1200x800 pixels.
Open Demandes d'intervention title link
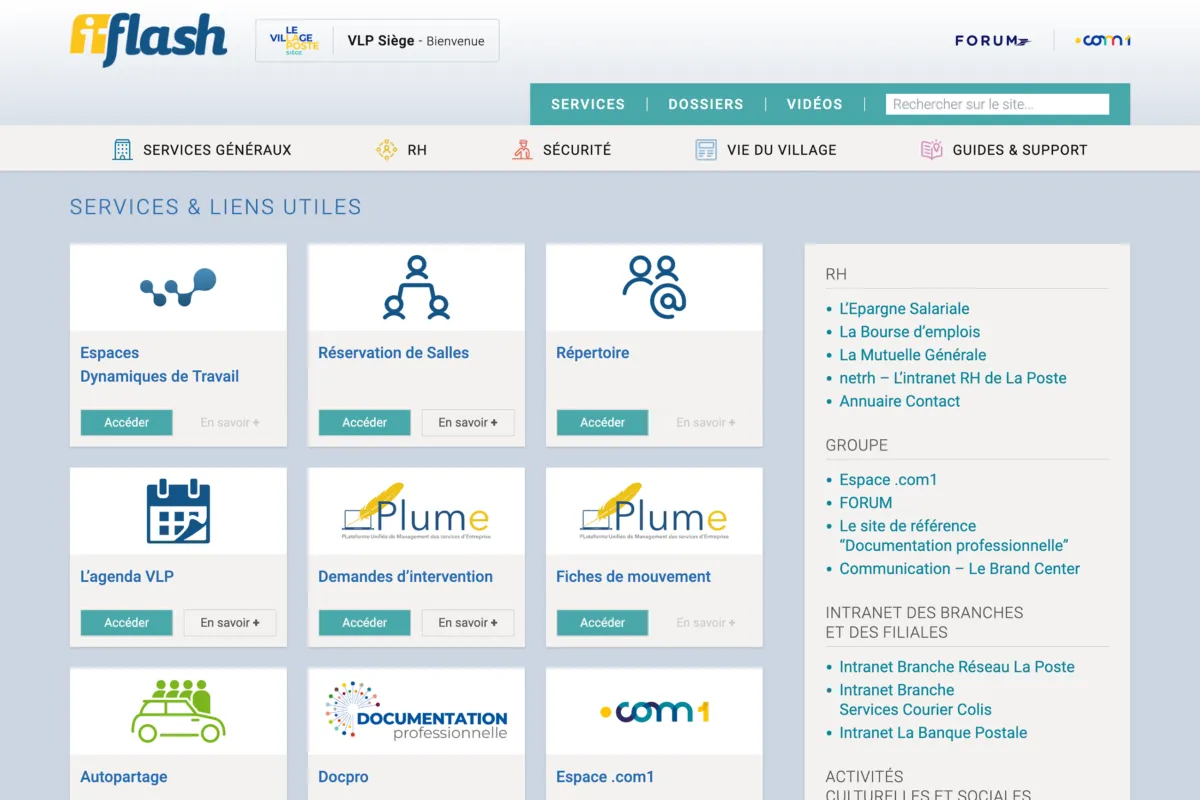[x=405, y=577]
